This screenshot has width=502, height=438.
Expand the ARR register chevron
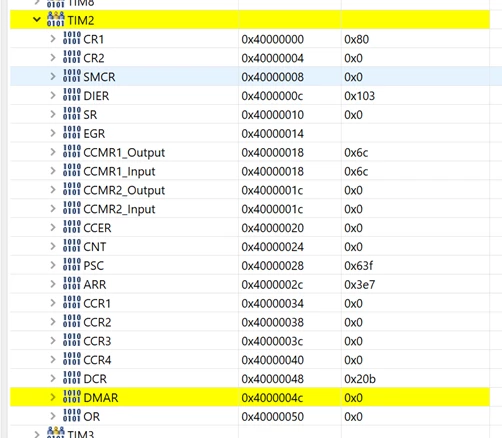pyautogui.click(x=53, y=284)
